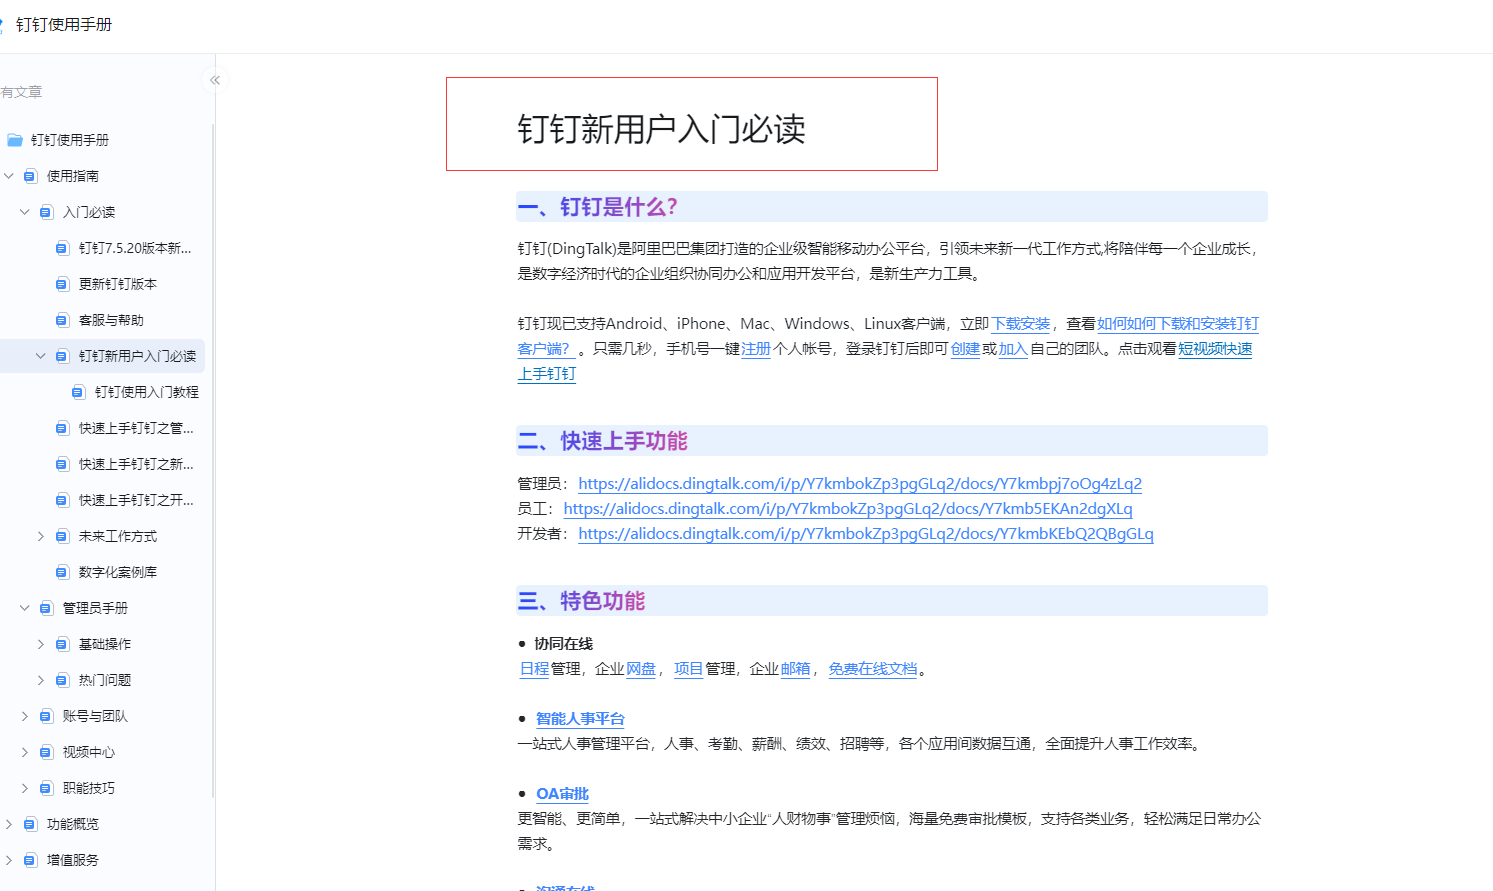Screen dimensions: 1493x891
Task: Expand the 账号与团队 tree node
Action: 25,716
